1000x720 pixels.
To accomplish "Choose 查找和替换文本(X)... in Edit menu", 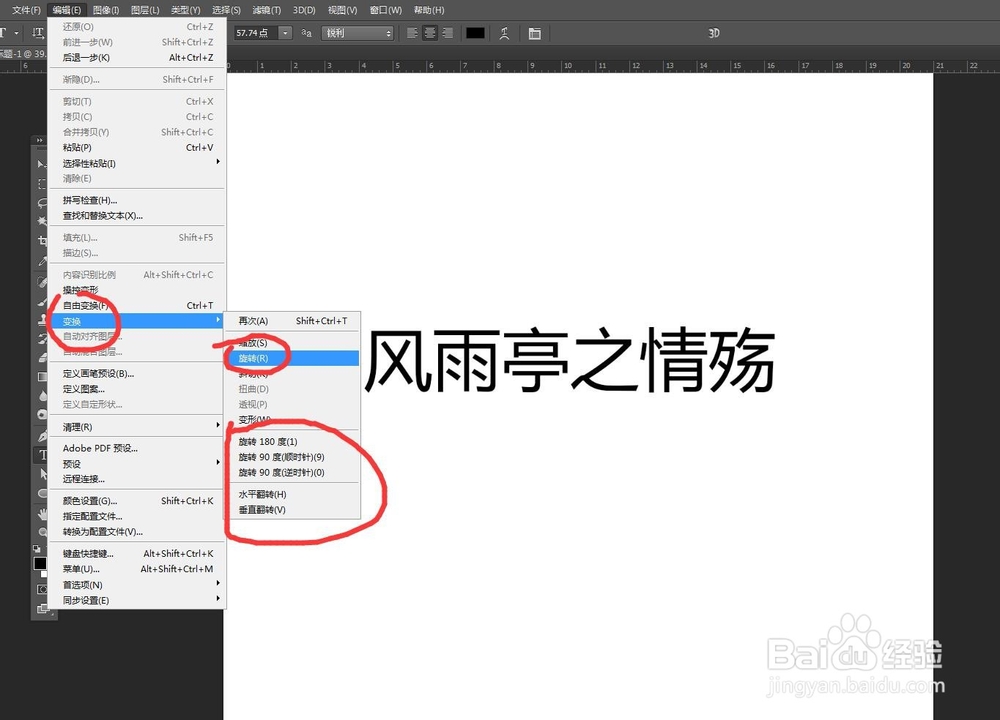I will (x=137, y=216).
